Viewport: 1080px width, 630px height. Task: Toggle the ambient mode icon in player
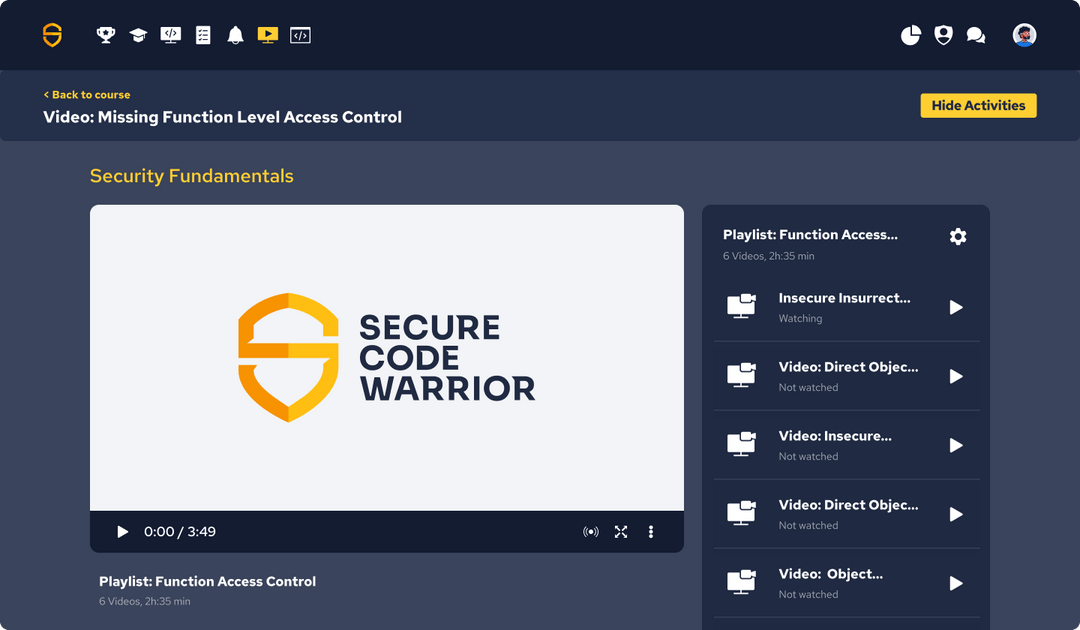click(x=591, y=531)
